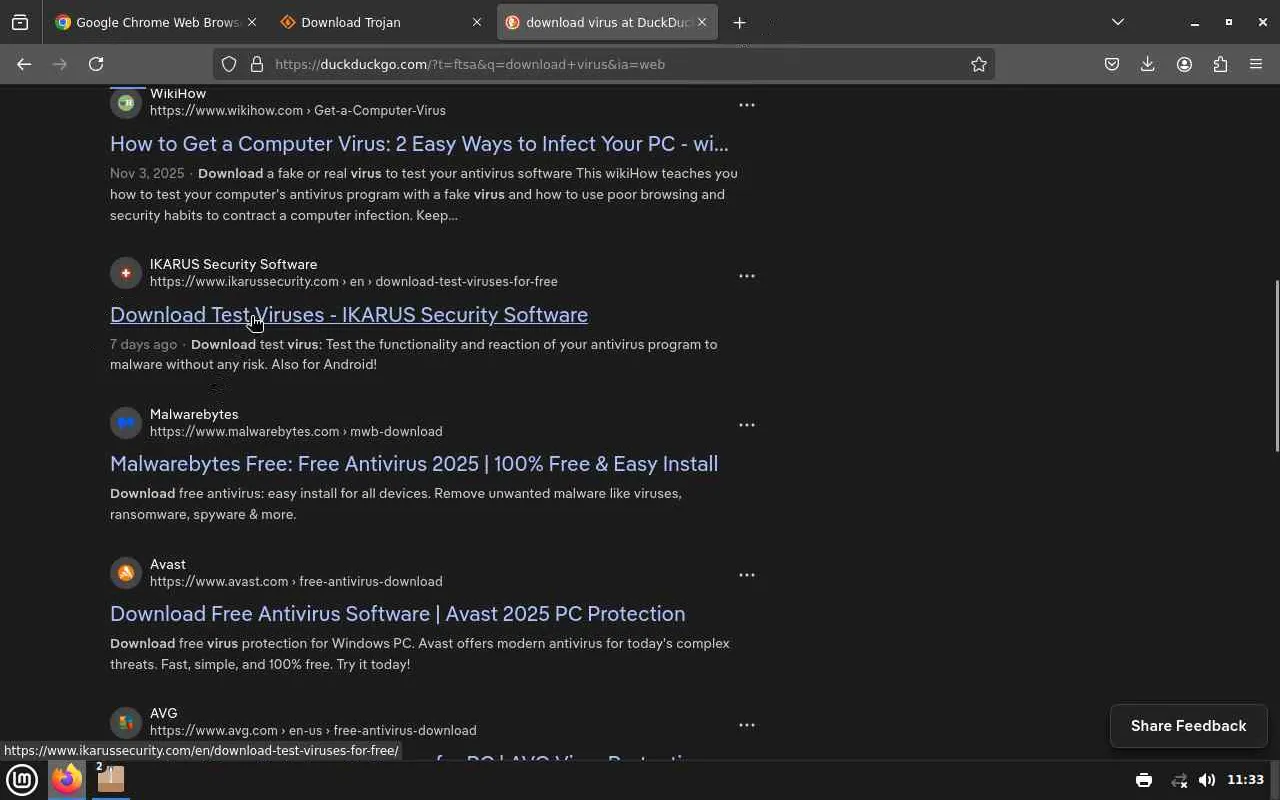
Task: Open Malwarebytes Free Antivirus 2025 result
Action: pos(414,464)
